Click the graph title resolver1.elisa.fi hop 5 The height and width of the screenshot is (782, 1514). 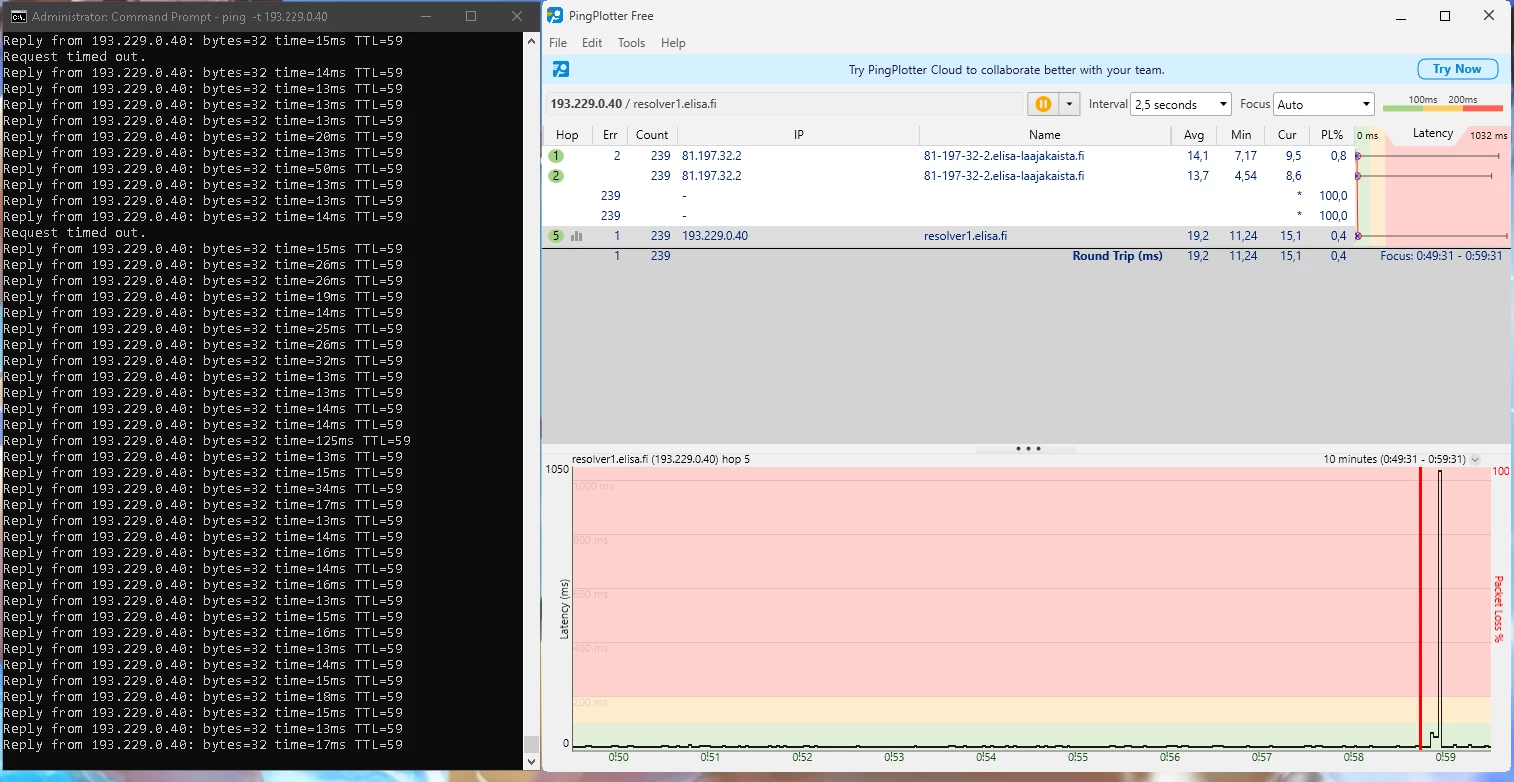661,460
